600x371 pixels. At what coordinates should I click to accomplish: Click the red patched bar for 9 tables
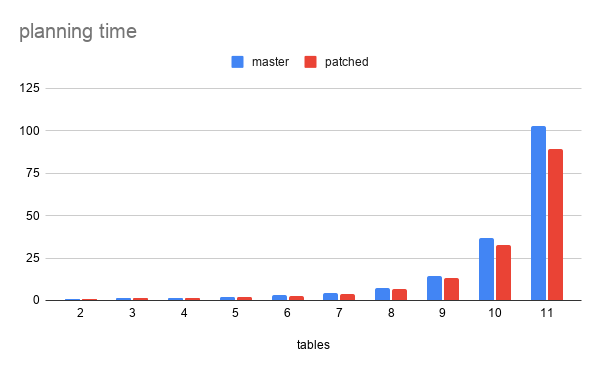pos(451,290)
